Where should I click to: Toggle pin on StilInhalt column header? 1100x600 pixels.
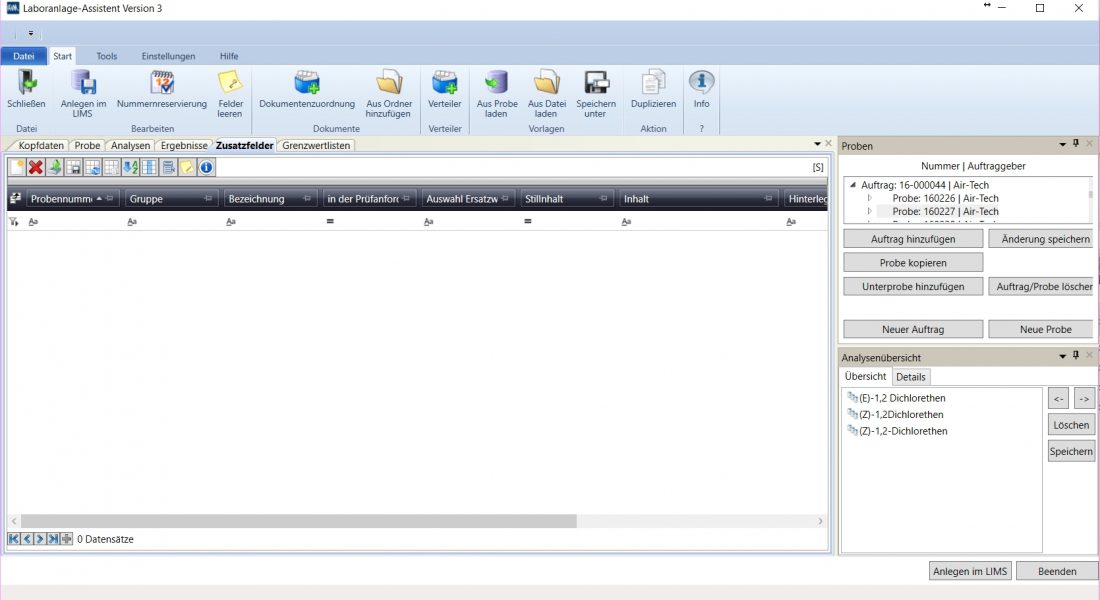coord(603,199)
